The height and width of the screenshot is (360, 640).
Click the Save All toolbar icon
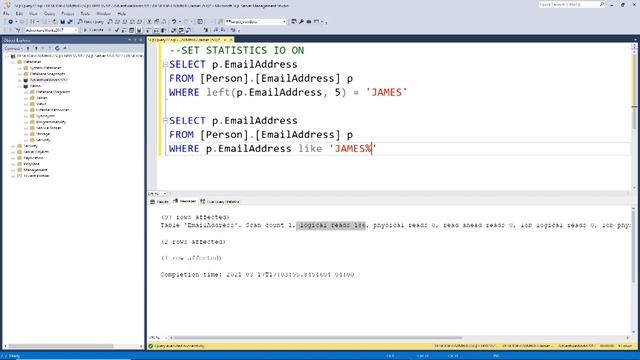70,22
